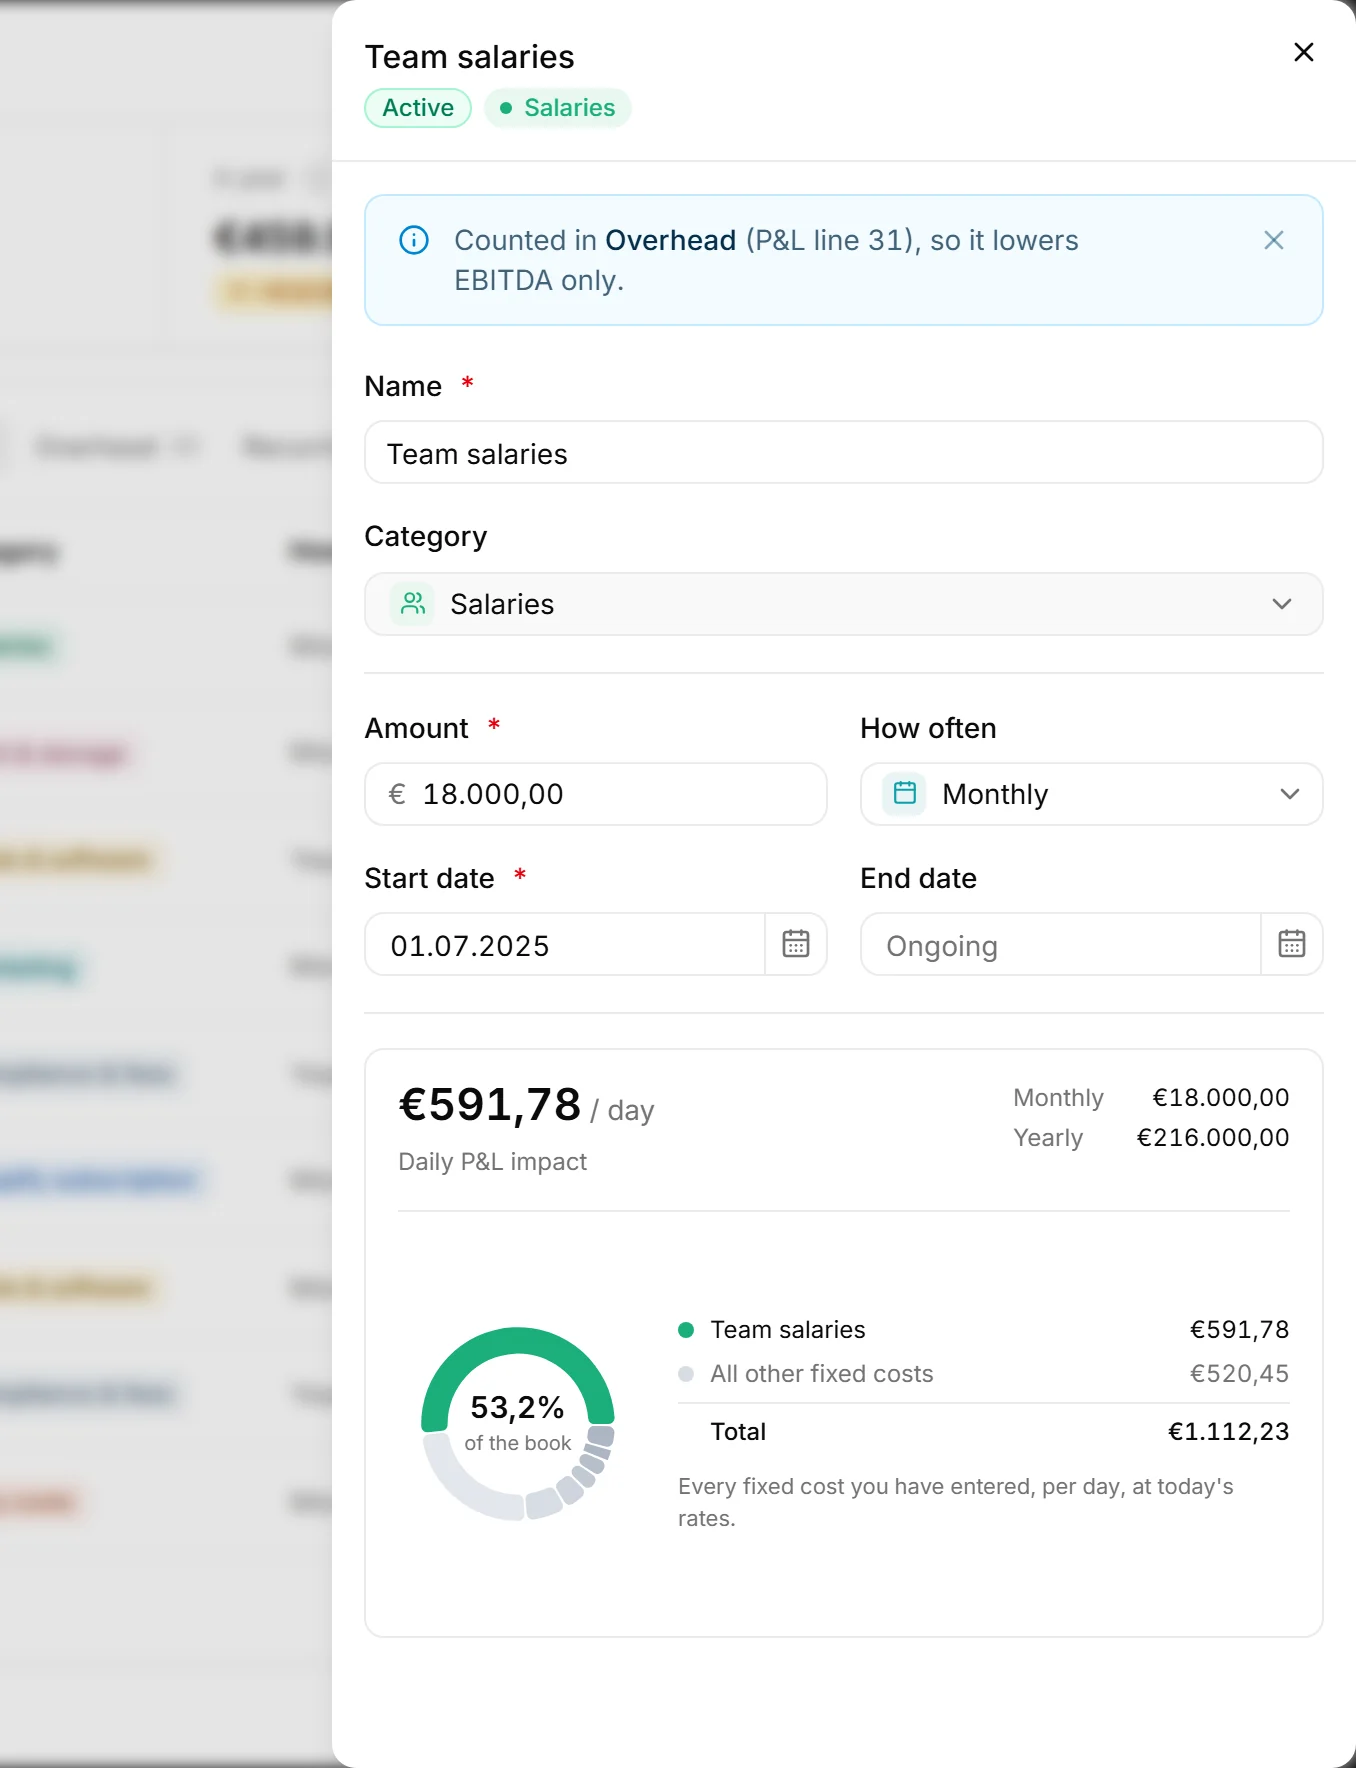Open the End date calendar picker

1292,944
